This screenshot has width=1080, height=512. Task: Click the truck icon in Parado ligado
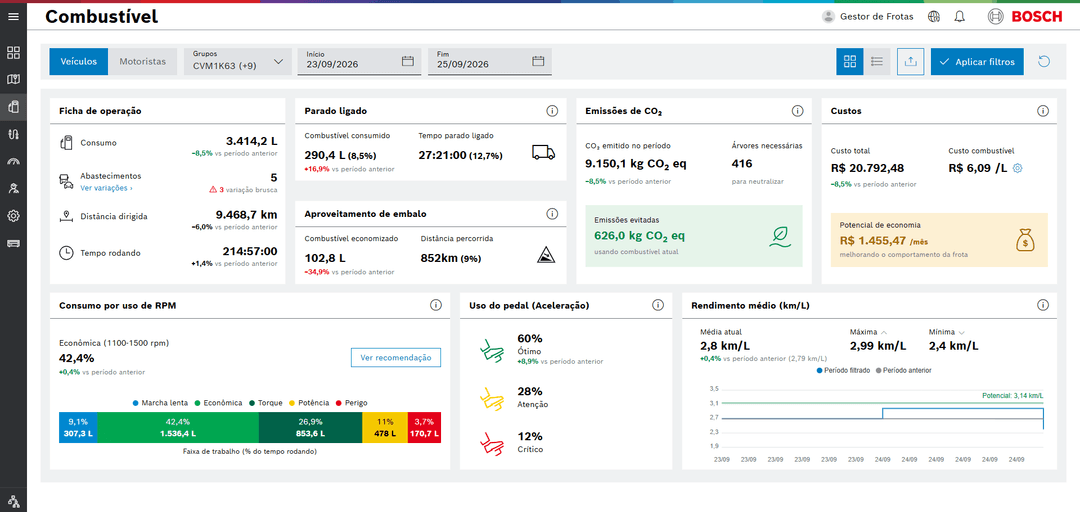[x=543, y=152]
